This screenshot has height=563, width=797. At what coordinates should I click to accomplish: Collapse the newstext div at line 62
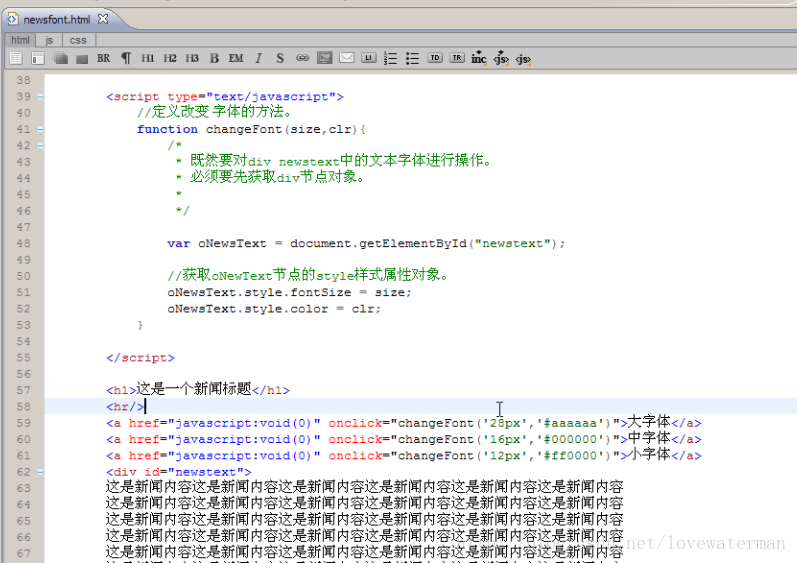click(x=40, y=473)
